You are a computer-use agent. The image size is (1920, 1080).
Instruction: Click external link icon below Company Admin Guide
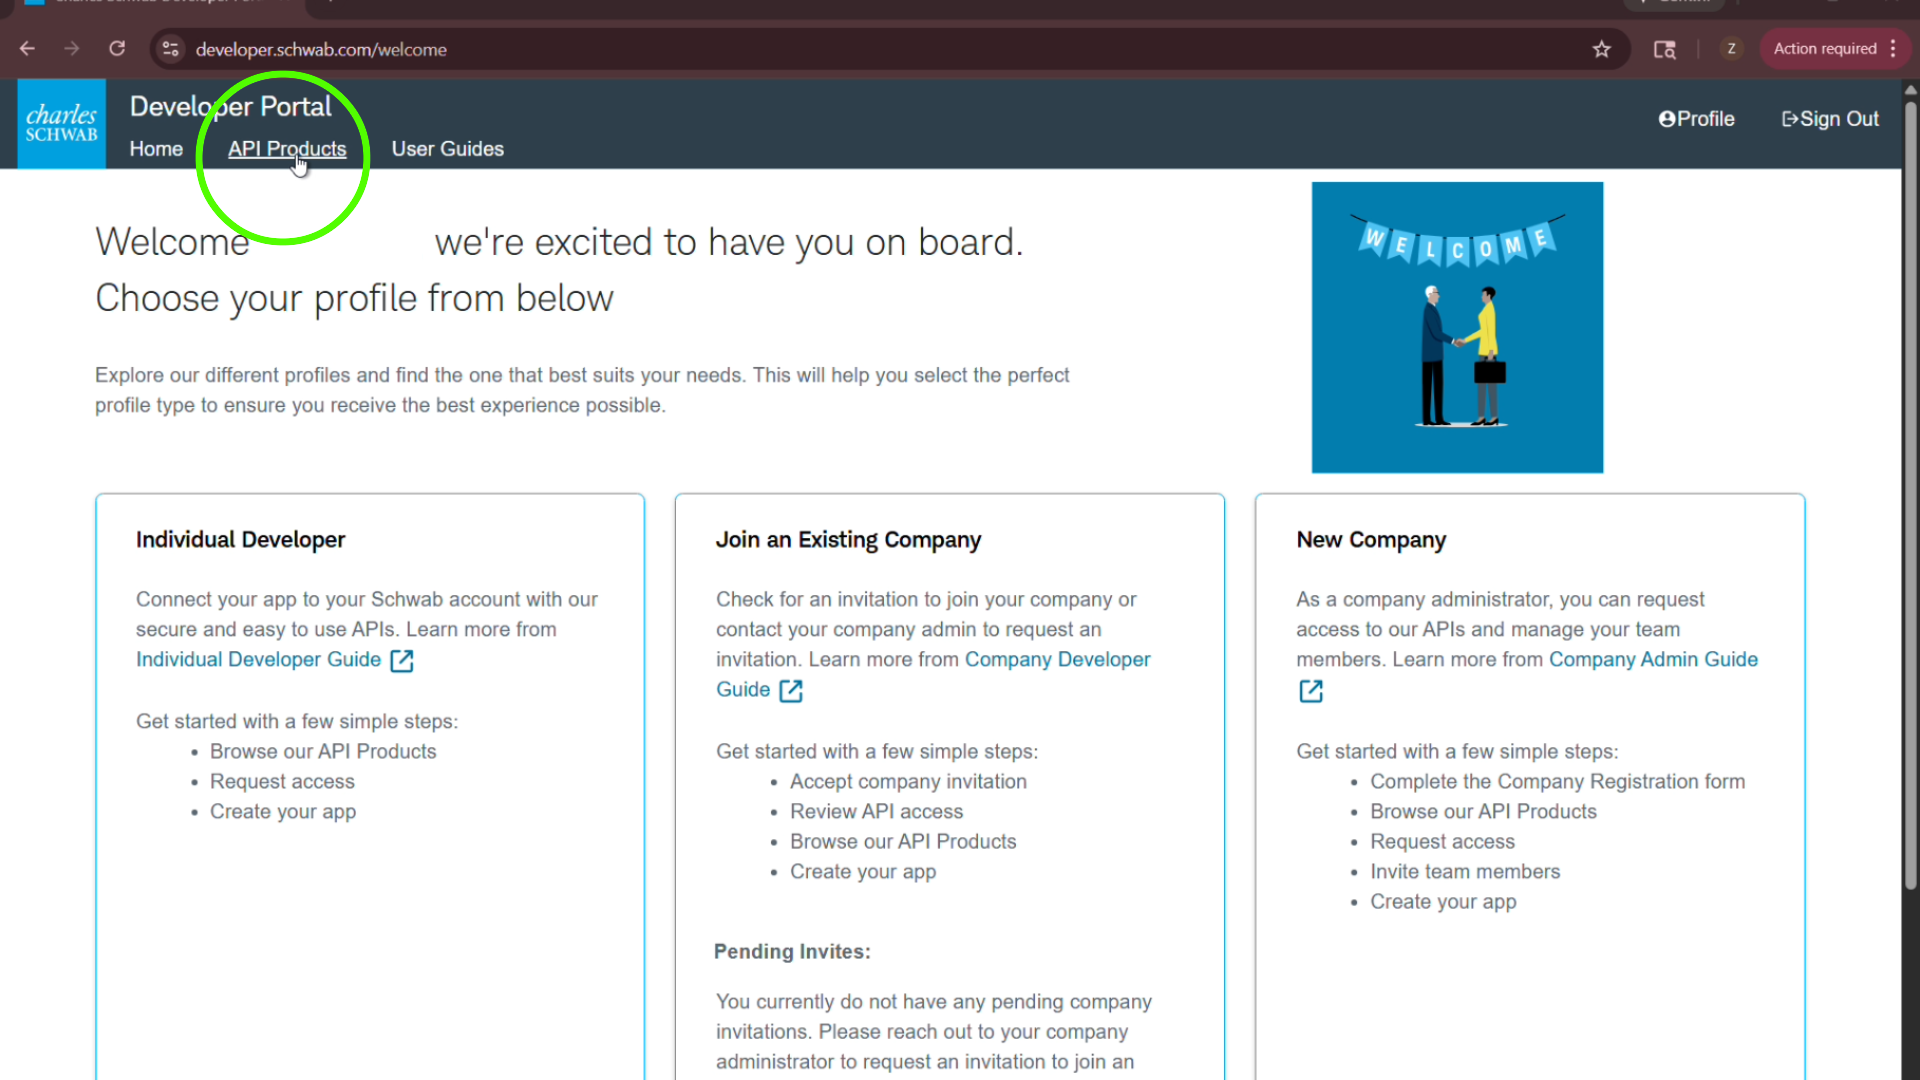[1310, 691]
